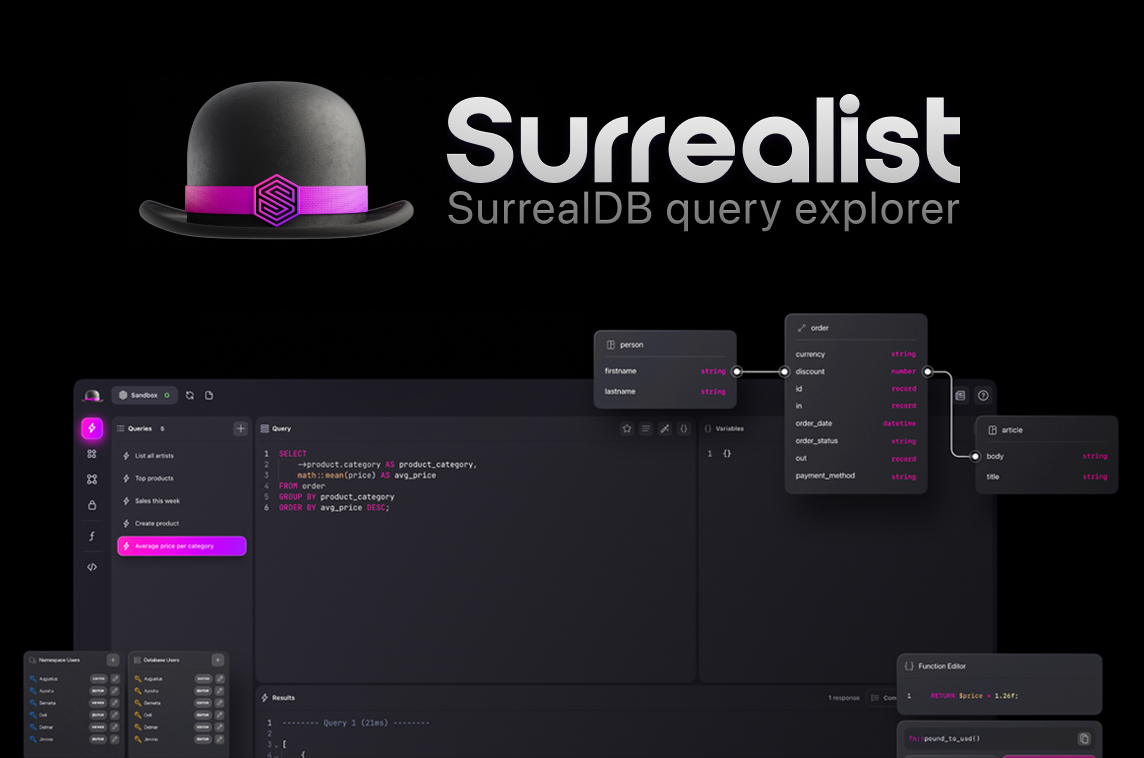Click editor role badge for namespace Augustus
The height and width of the screenshot is (758, 1144).
pos(98,679)
